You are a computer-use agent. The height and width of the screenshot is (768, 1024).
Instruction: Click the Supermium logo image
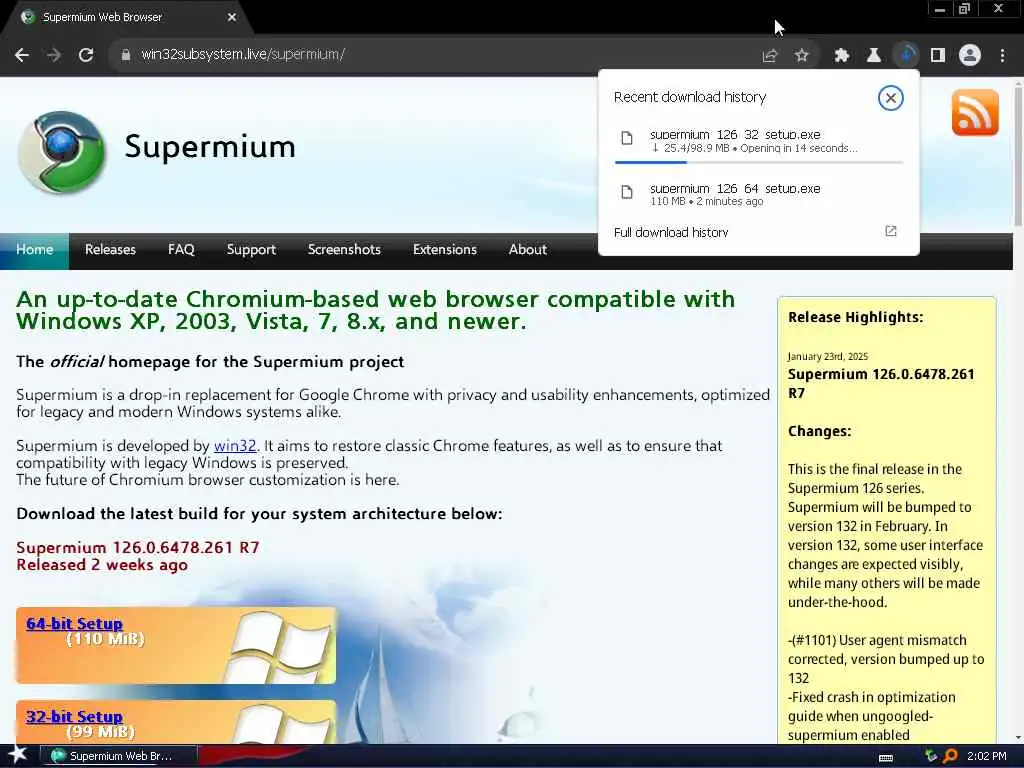click(x=62, y=152)
